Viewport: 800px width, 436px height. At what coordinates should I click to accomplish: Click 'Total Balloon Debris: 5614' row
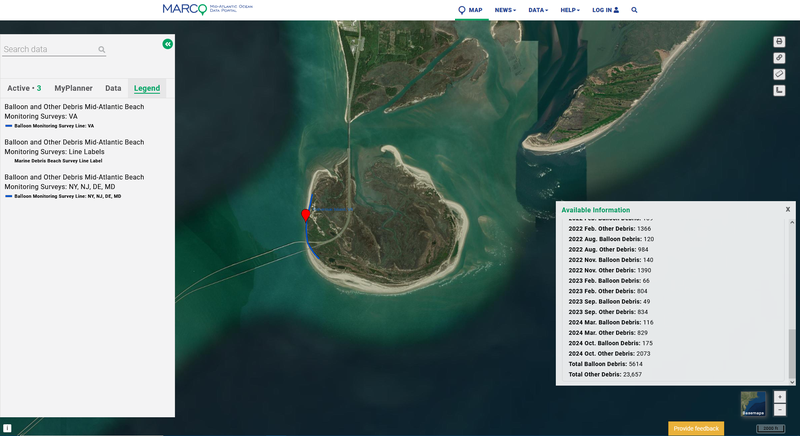606,364
